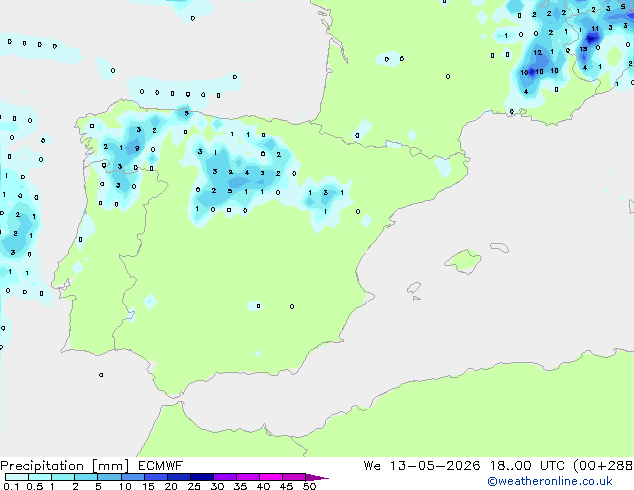The width and height of the screenshot is (634, 490).
Task: Click the 'Precipitation [mm]' title text
Action: click(x=64, y=466)
